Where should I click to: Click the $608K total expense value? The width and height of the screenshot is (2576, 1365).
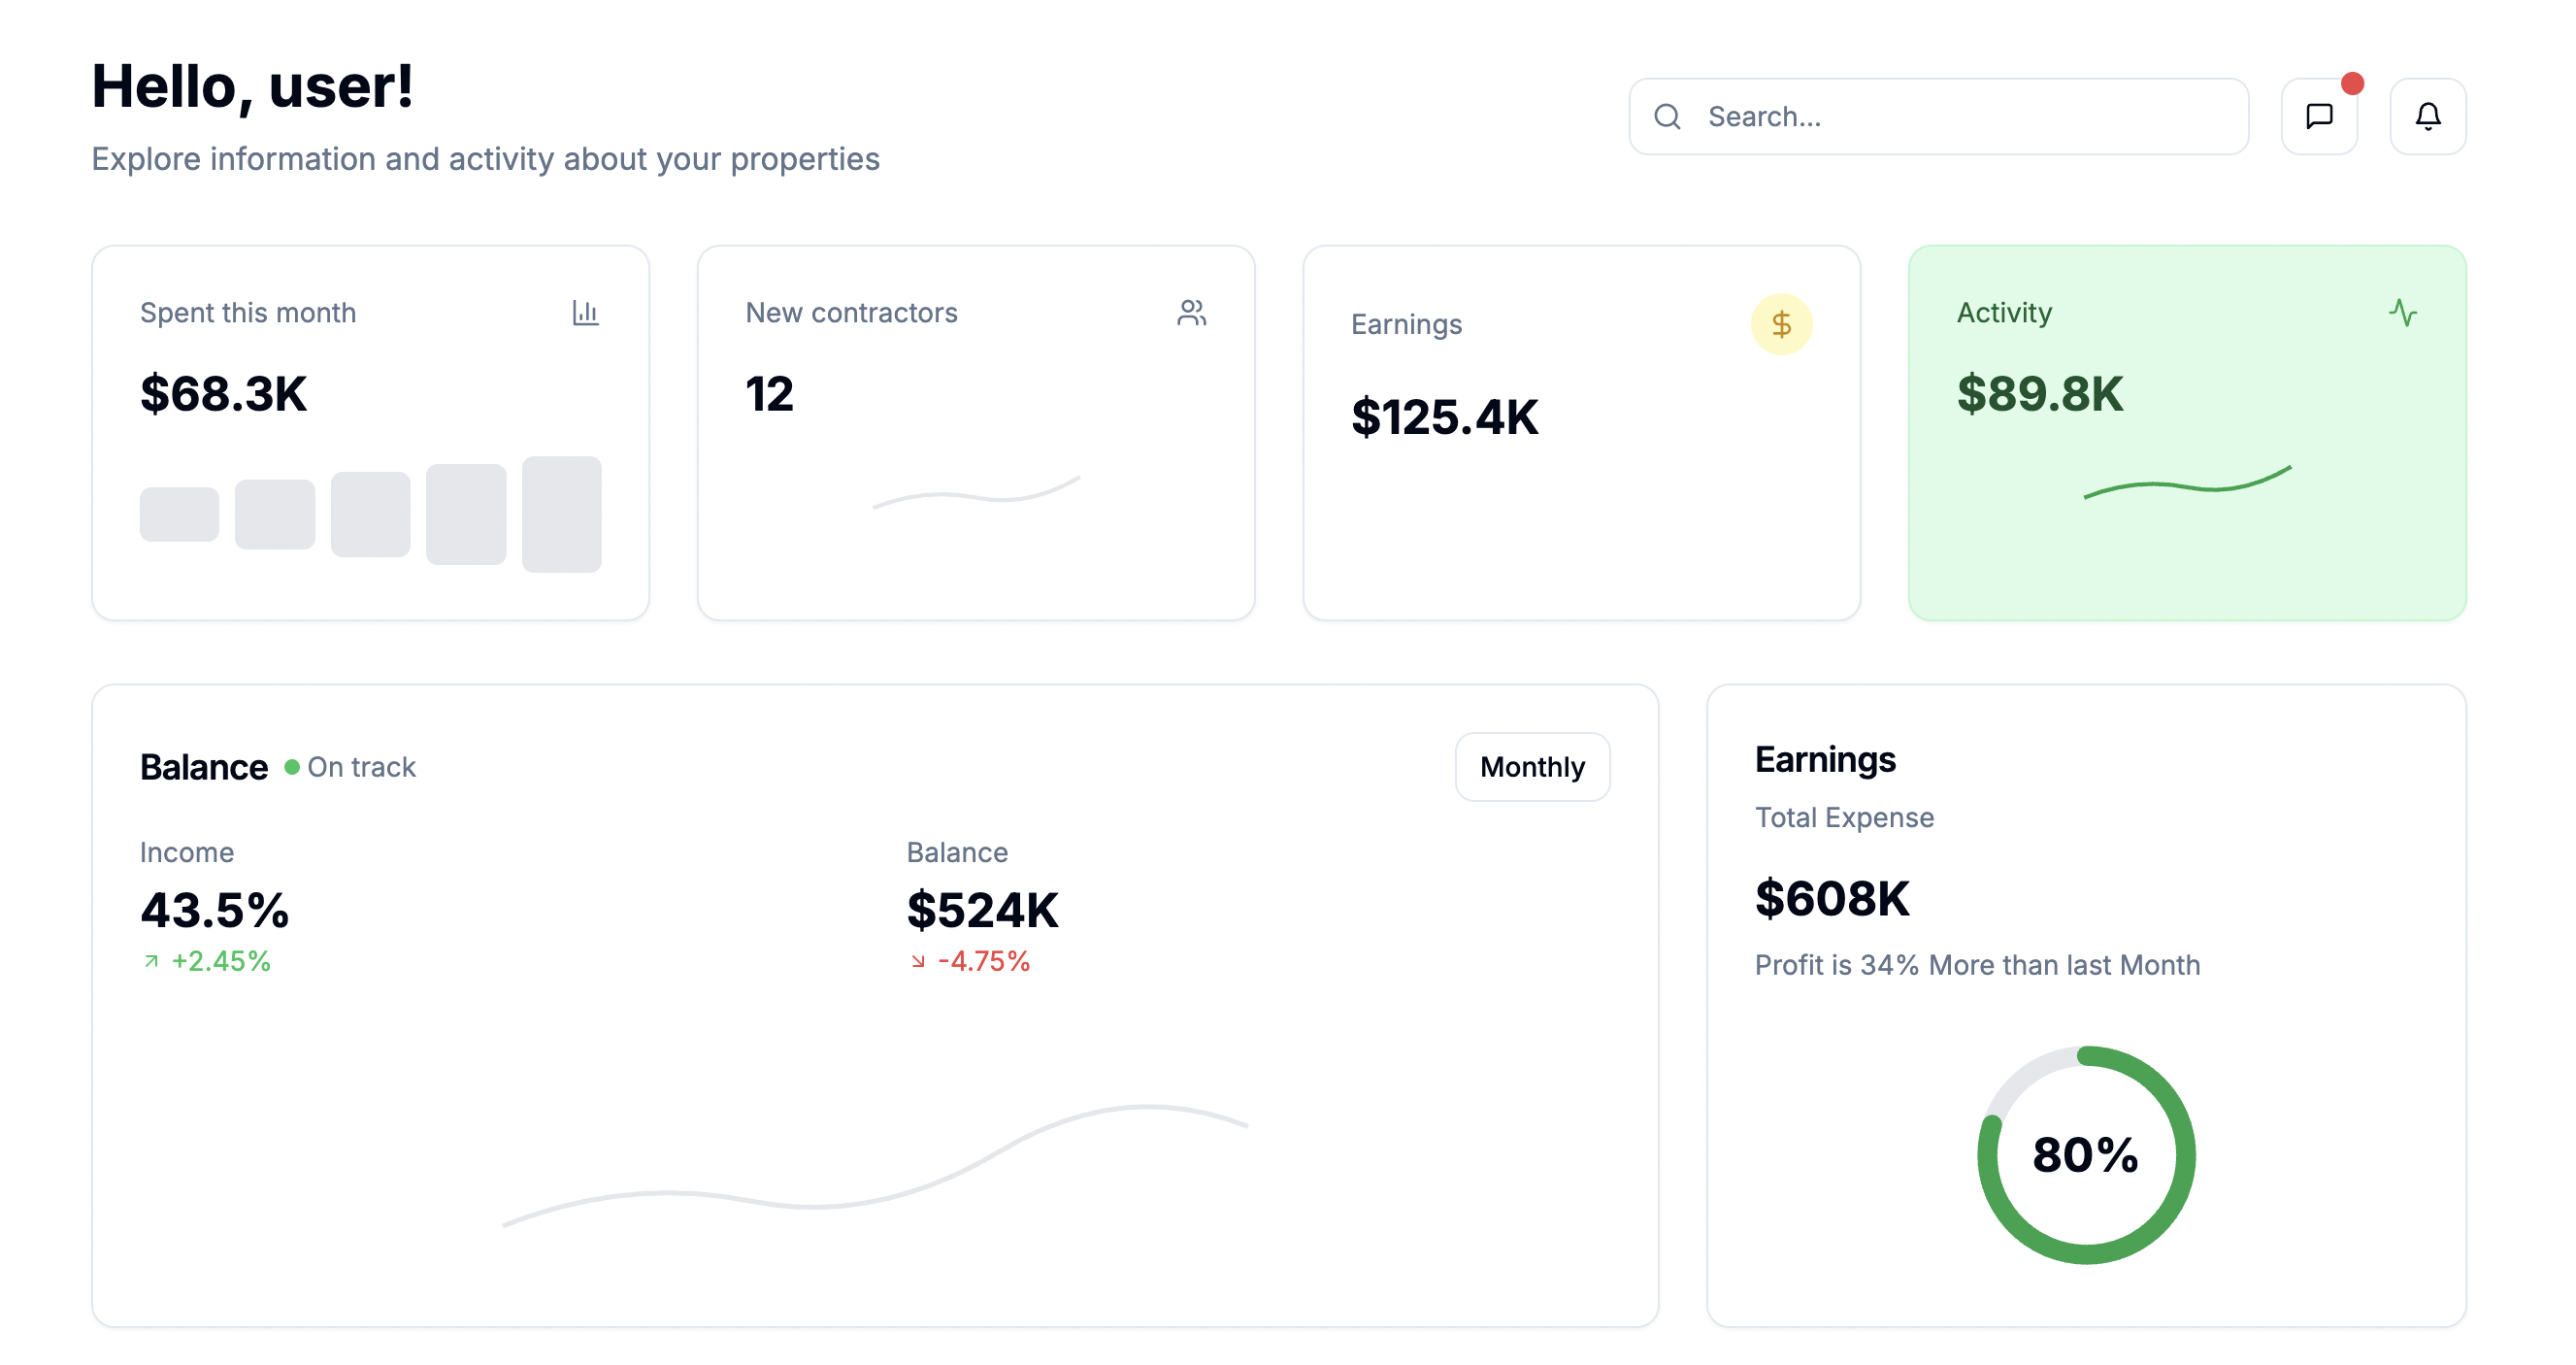[1832, 898]
